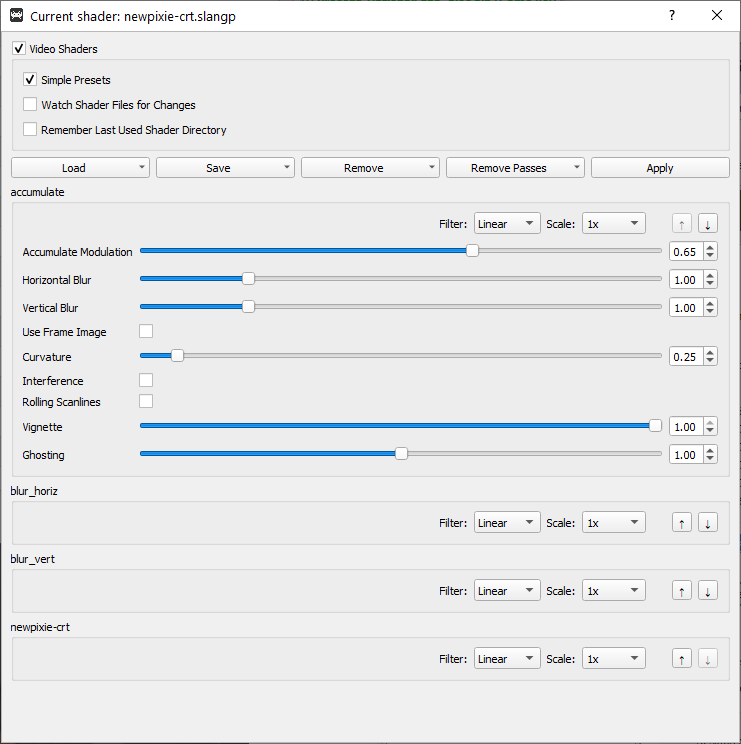Click the Curvature slider handle

pos(177,356)
